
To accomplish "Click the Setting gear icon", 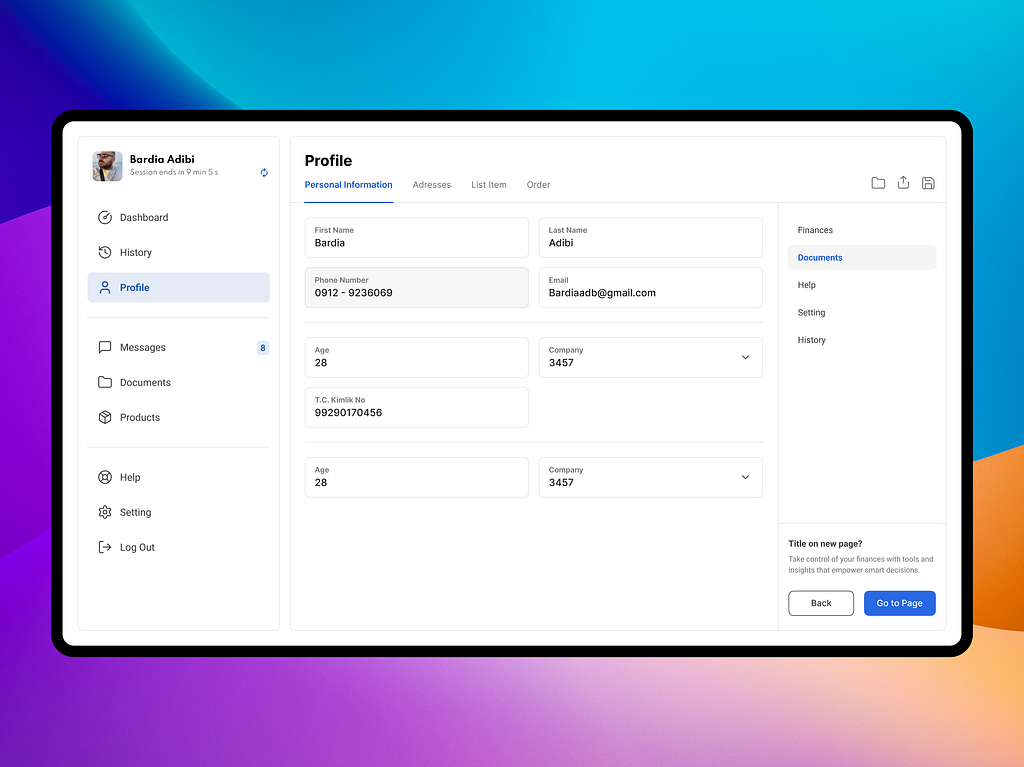I will pyautogui.click(x=104, y=512).
